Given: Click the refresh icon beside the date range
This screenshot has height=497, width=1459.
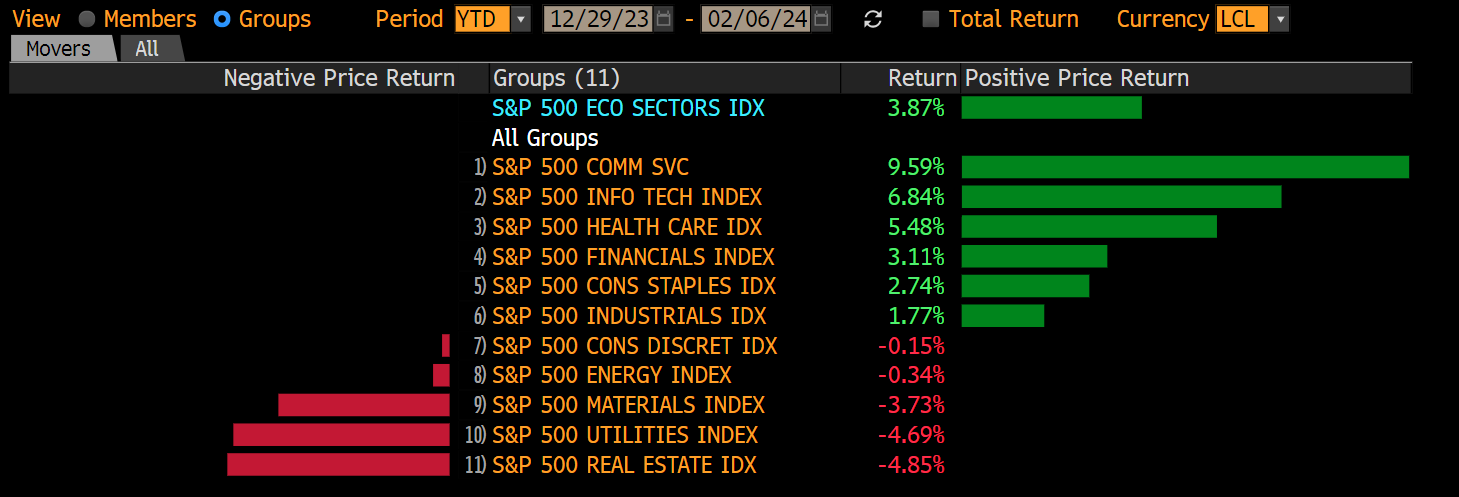Looking at the screenshot, I should pos(873,19).
